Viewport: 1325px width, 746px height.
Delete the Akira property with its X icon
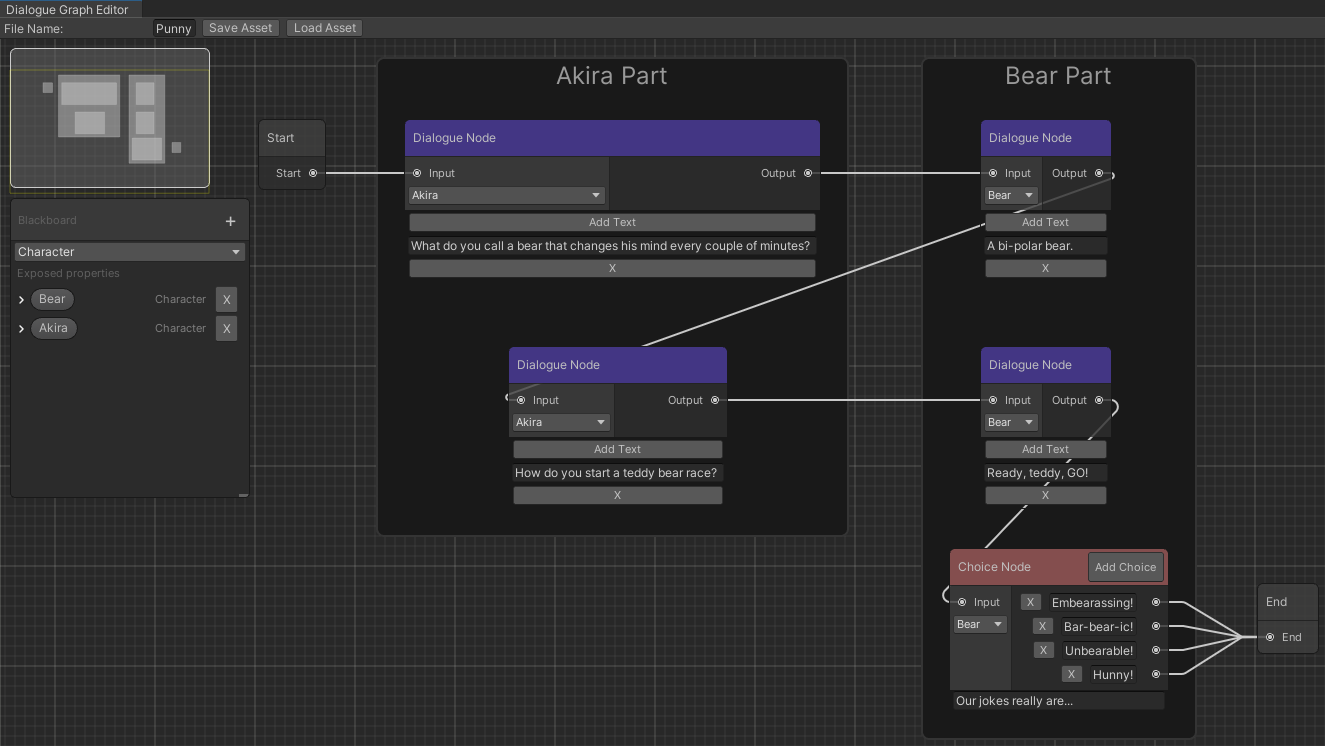click(226, 327)
